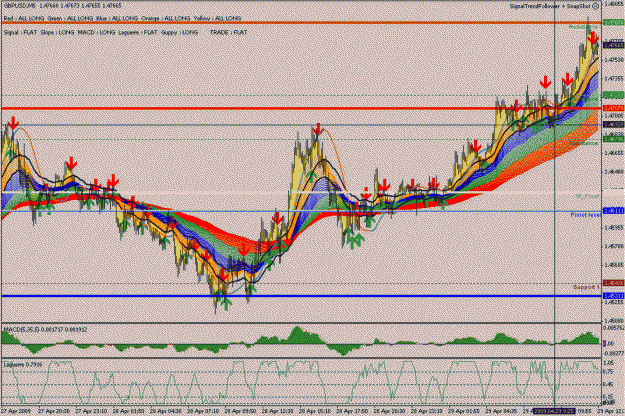Click the GBPUSD,M5 symbol title
The height and width of the screenshot is (416, 625).
coord(20,6)
